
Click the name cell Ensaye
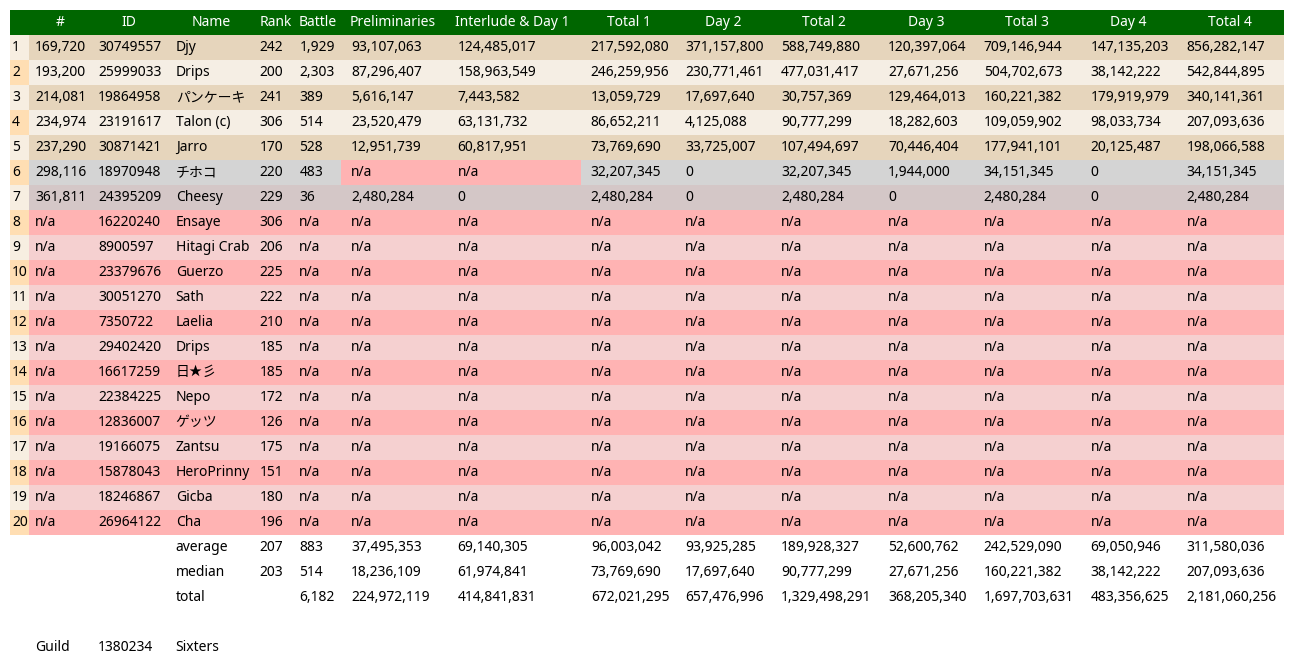tap(198, 221)
